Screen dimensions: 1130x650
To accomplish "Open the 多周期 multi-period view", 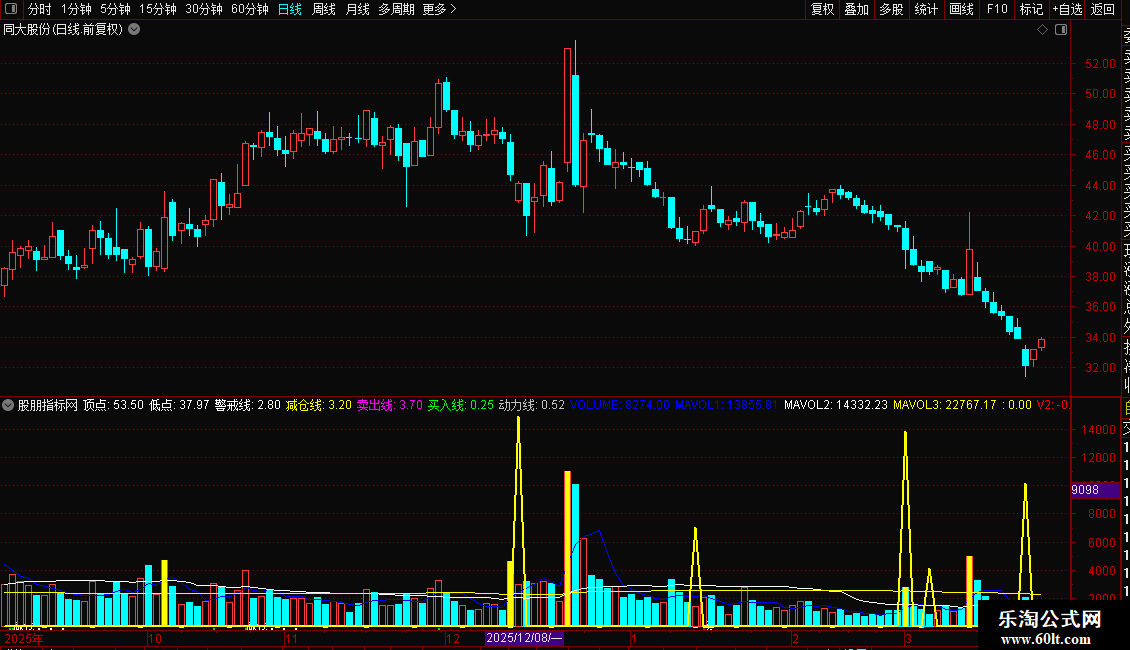I will [x=396, y=9].
